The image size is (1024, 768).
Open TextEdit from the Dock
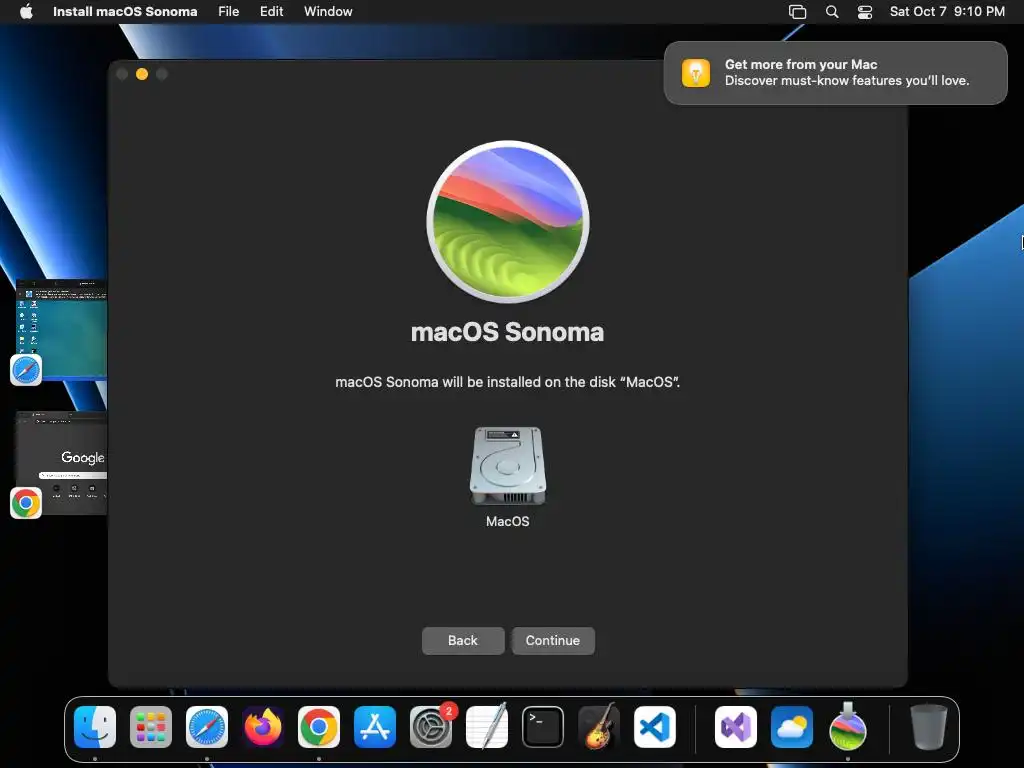pos(487,727)
